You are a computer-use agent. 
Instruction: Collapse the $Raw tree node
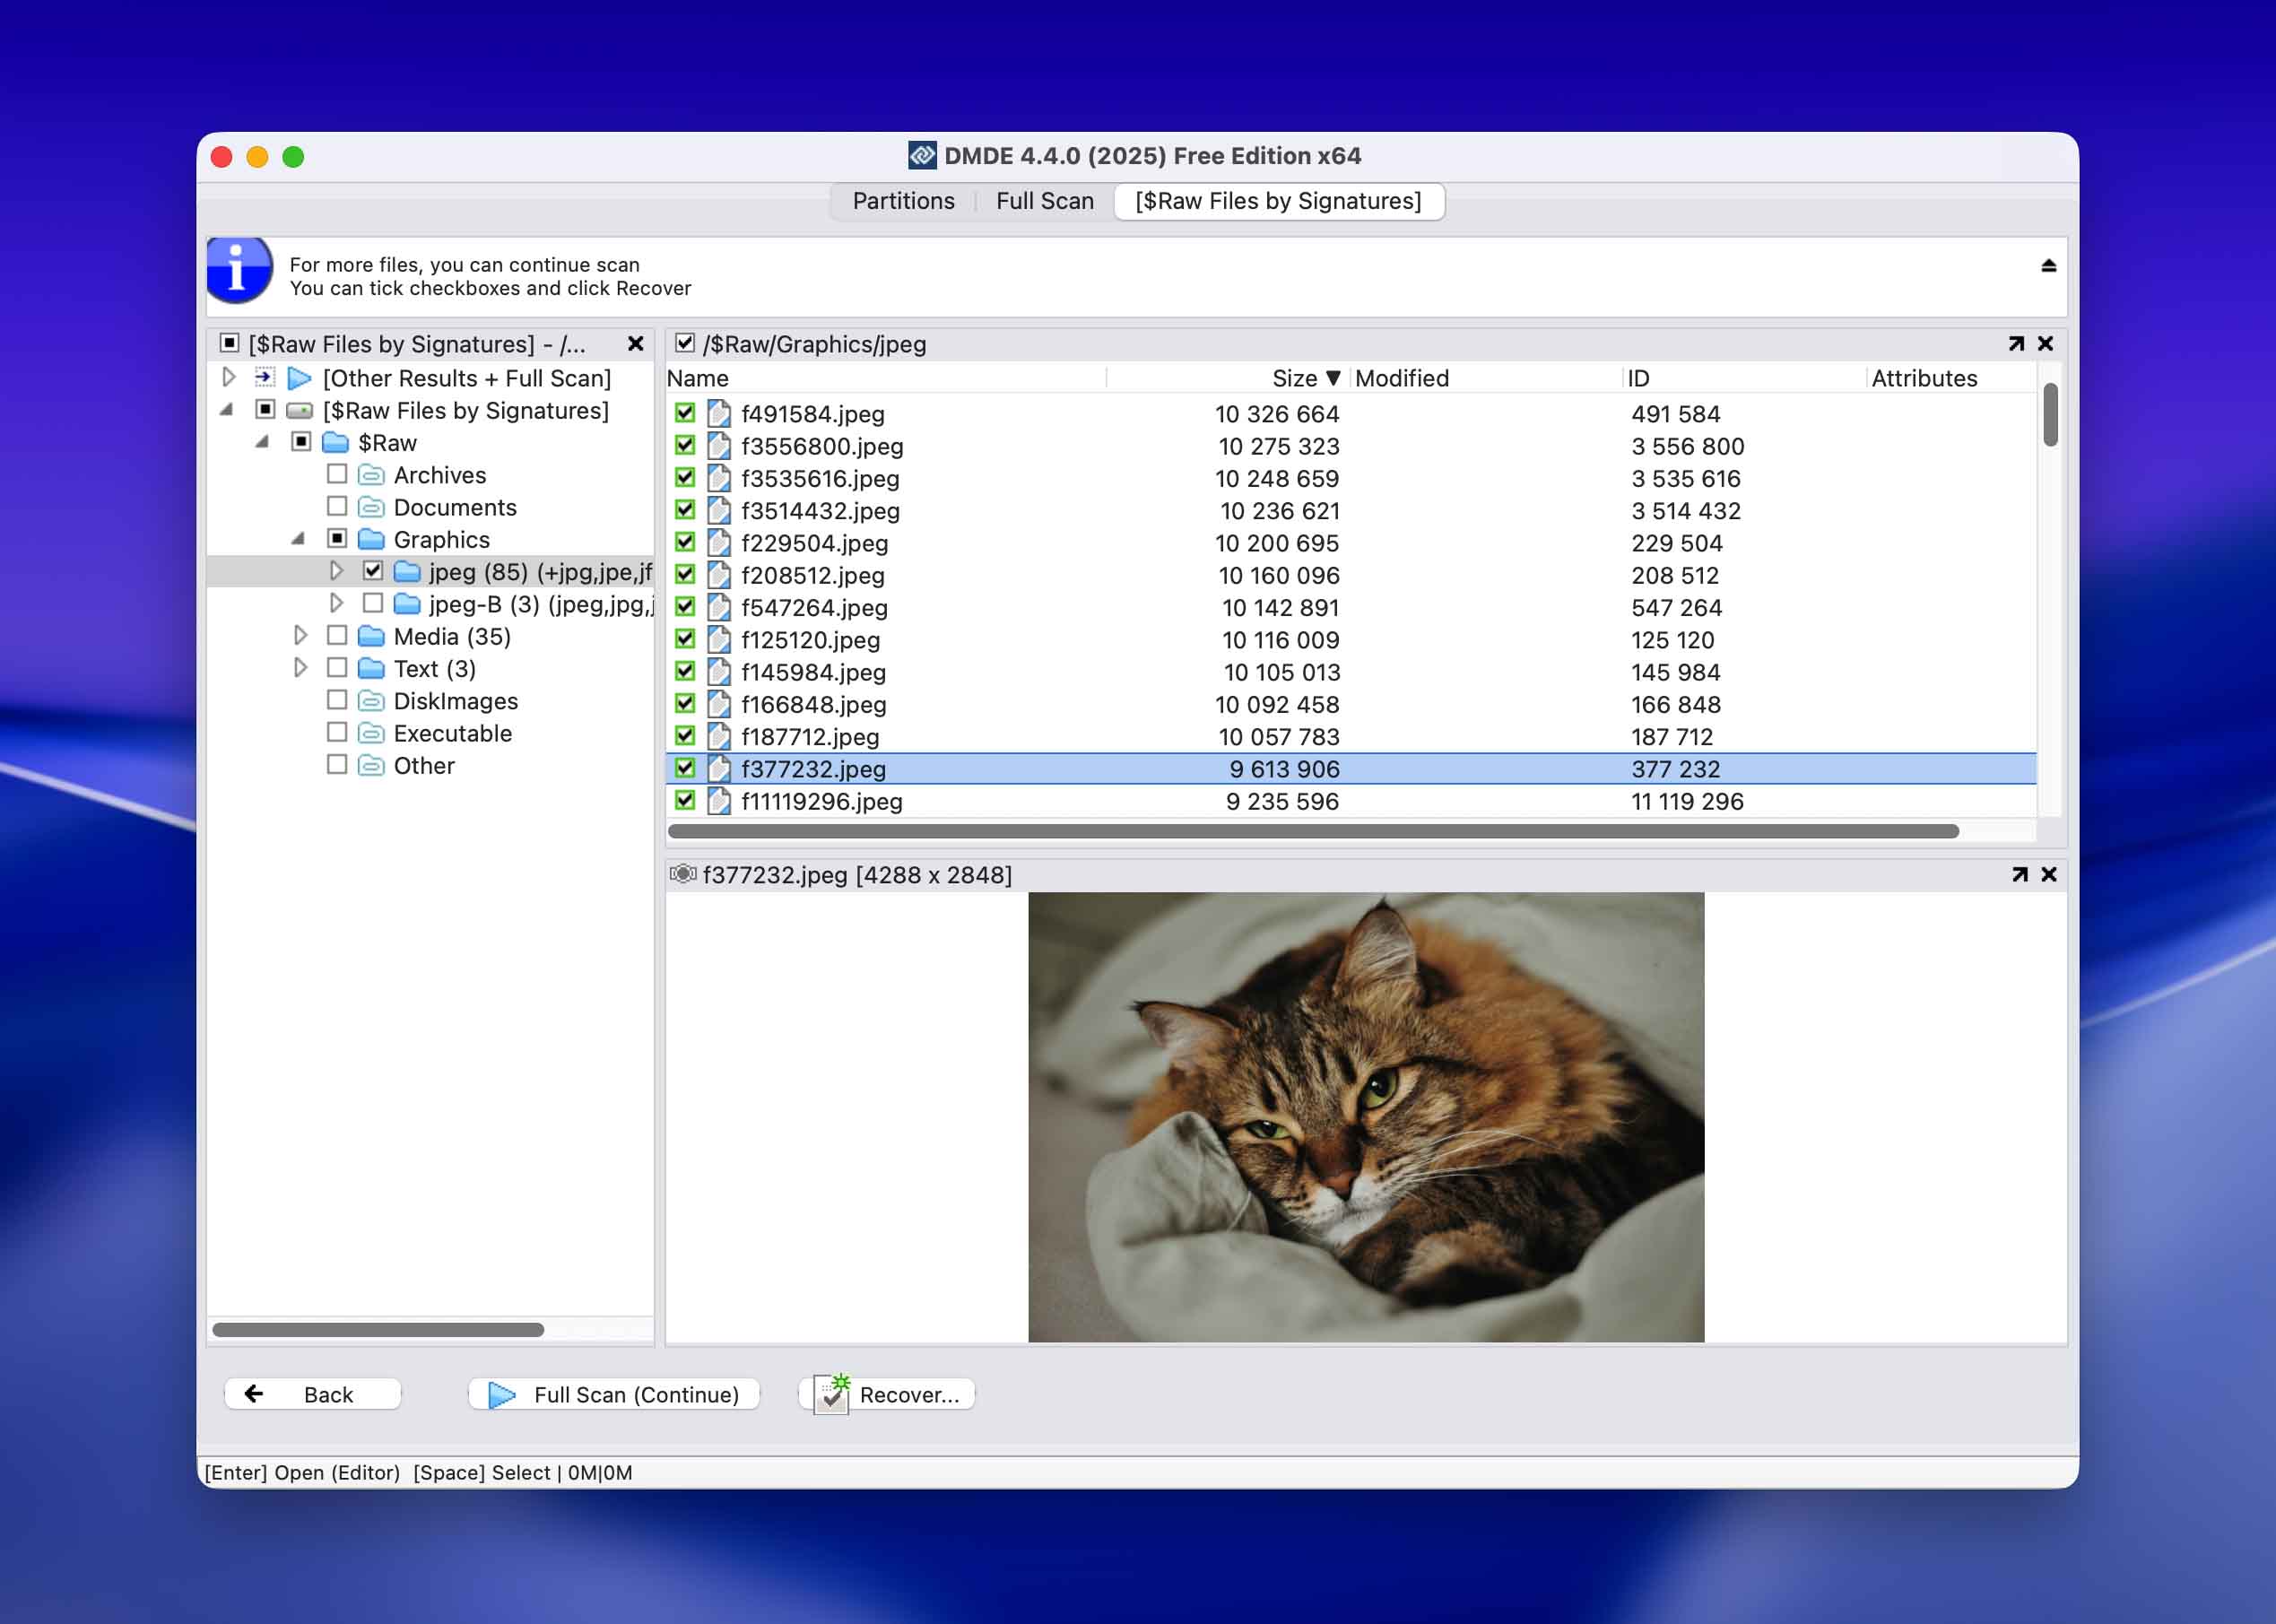tap(264, 442)
